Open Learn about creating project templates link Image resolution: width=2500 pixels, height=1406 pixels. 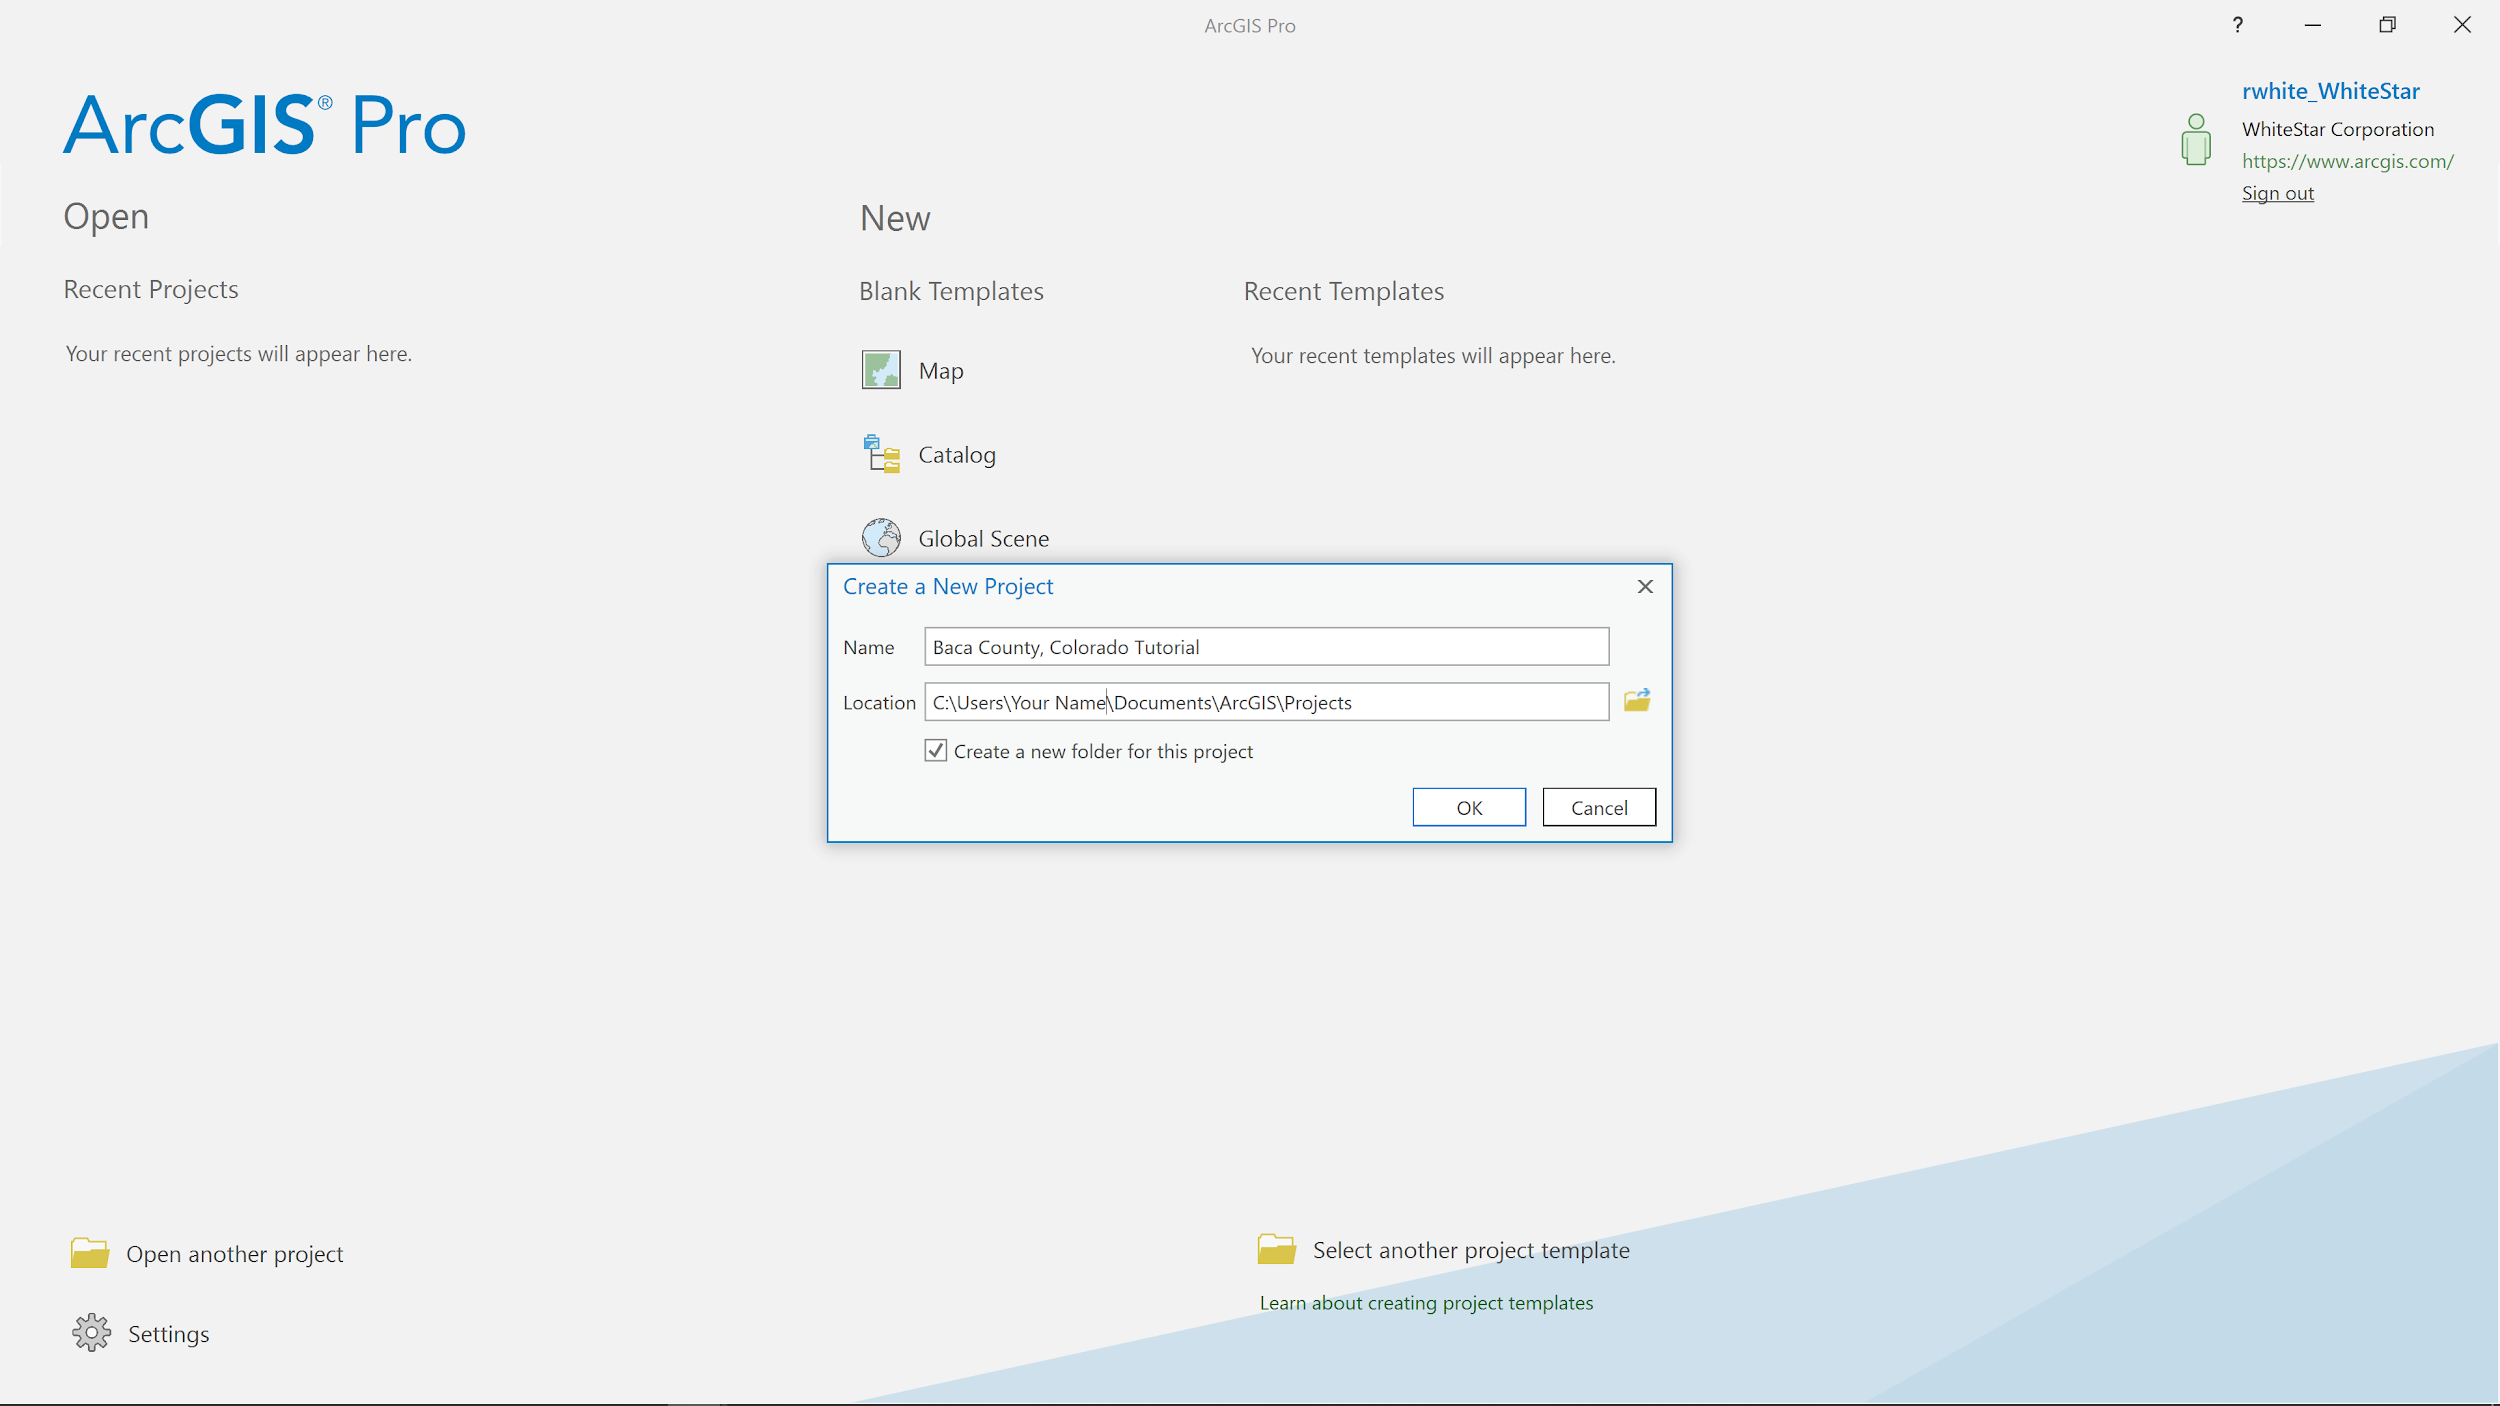[1426, 1303]
